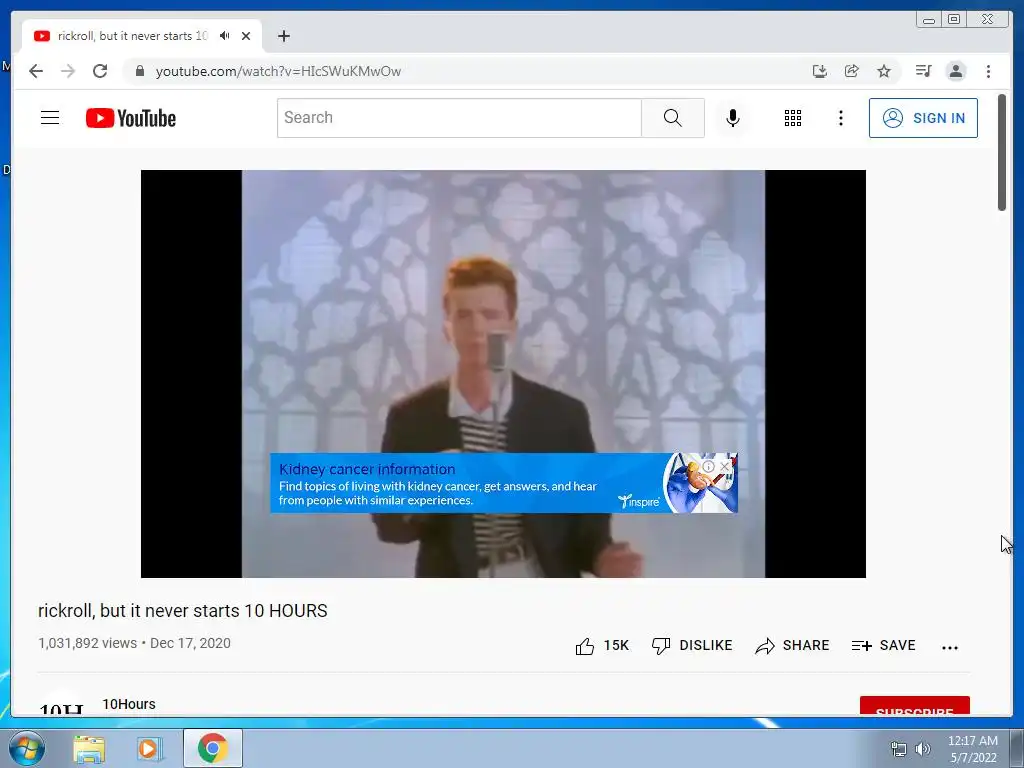Viewport: 1024px width, 768px height.
Task: Click the browser forward arrow
Action: [x=68, y=71]
